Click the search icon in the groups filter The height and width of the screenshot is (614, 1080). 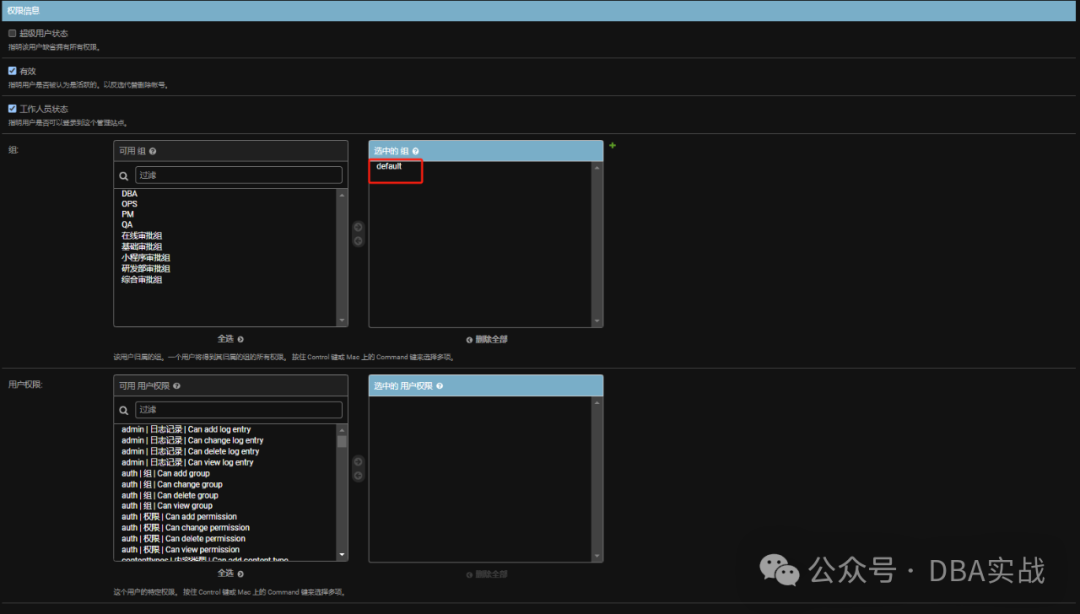(x=124, y=176)
